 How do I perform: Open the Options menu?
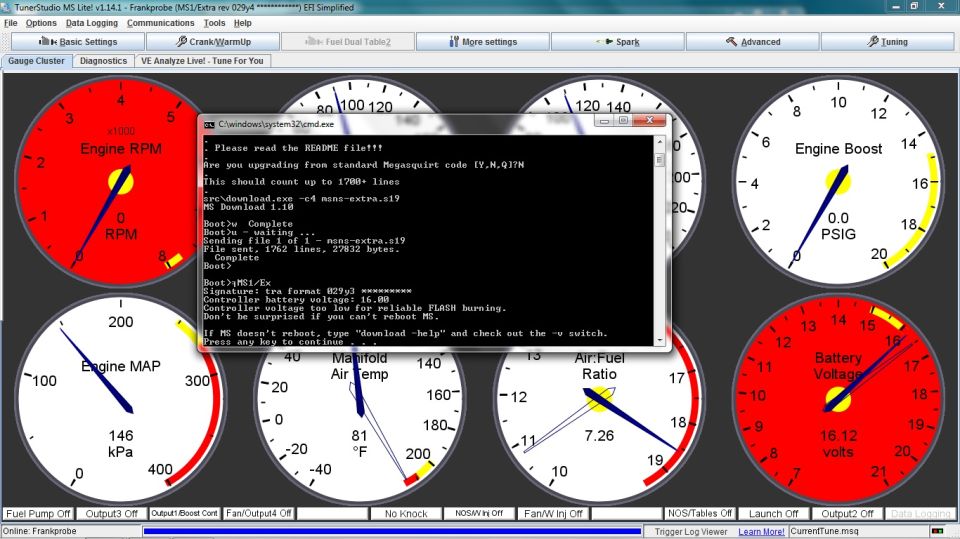[x=41, y=23]
